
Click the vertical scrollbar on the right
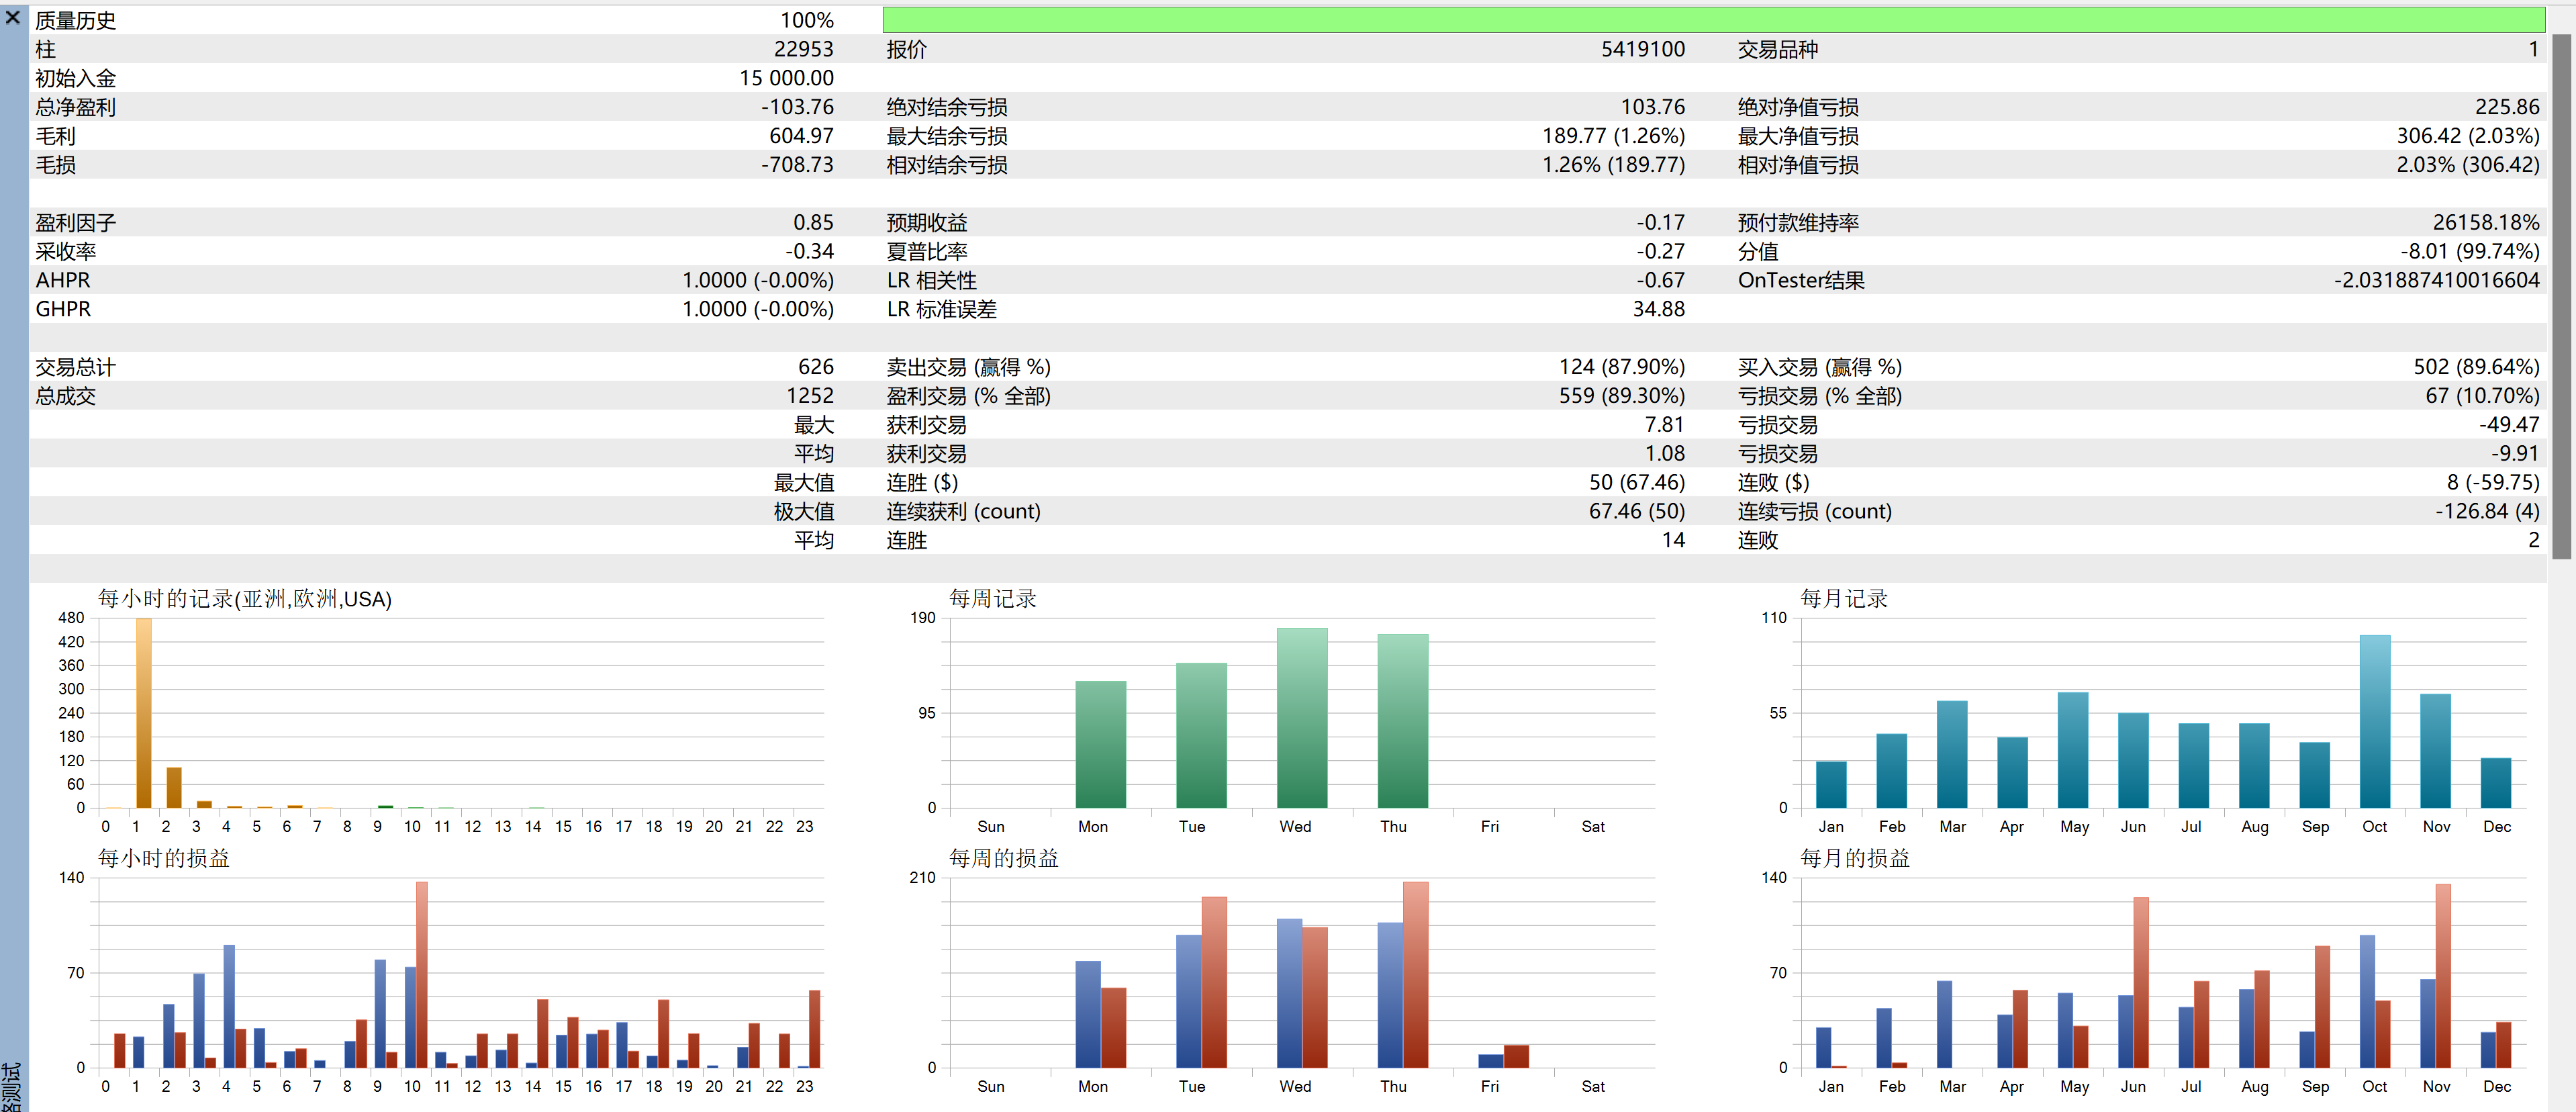2561,297
